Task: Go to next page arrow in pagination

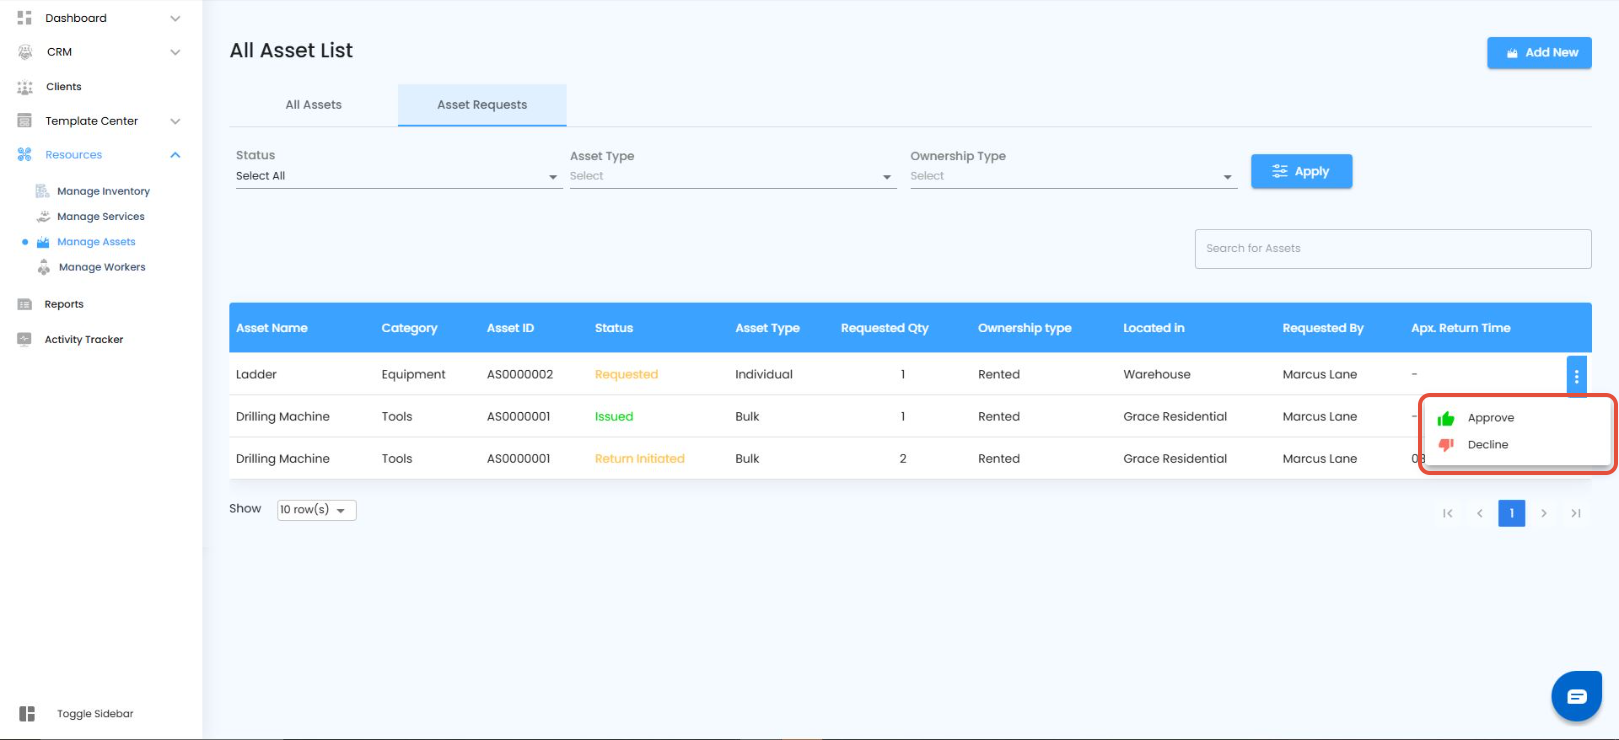Action: (1544, 513)
